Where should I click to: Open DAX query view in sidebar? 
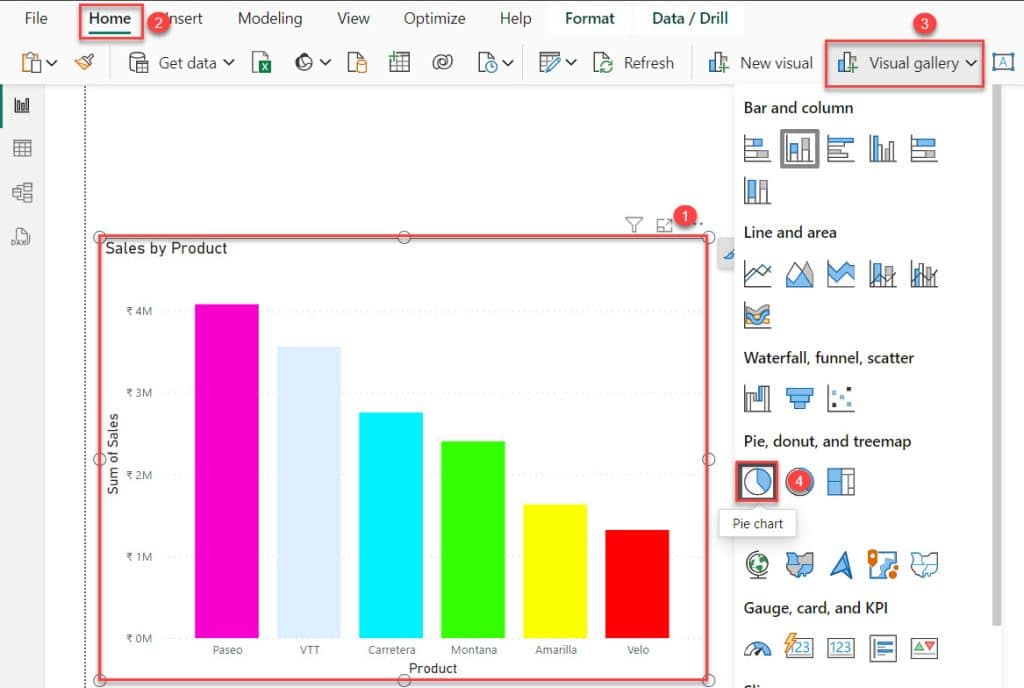[21, 236]
